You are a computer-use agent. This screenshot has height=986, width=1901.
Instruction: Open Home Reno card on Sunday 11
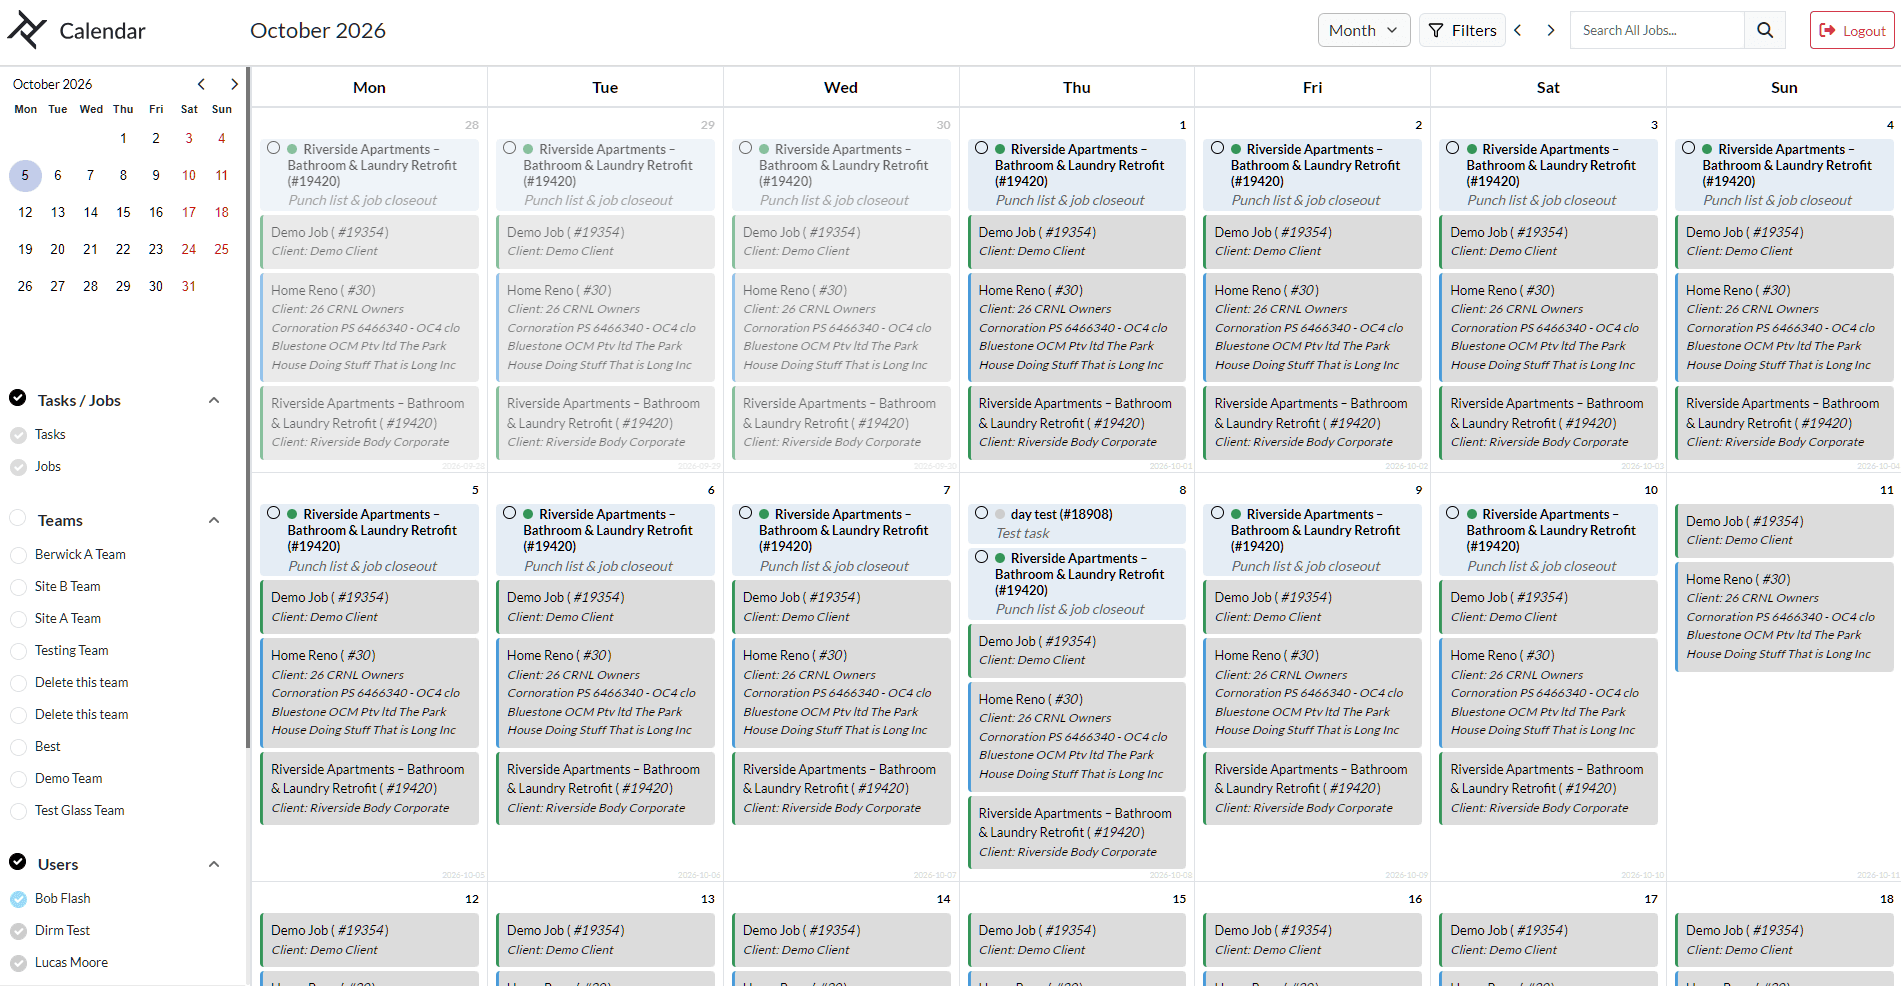pyautogui.click(x=1784, y=616)
